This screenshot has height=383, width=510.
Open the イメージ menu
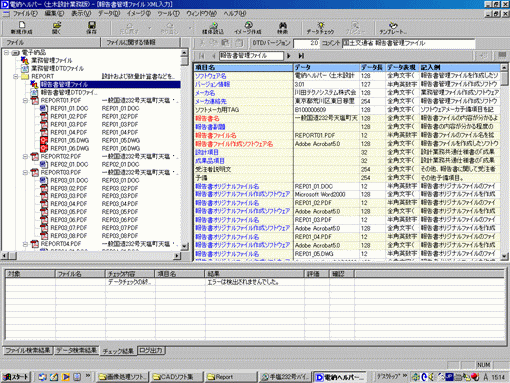(139, 14)
